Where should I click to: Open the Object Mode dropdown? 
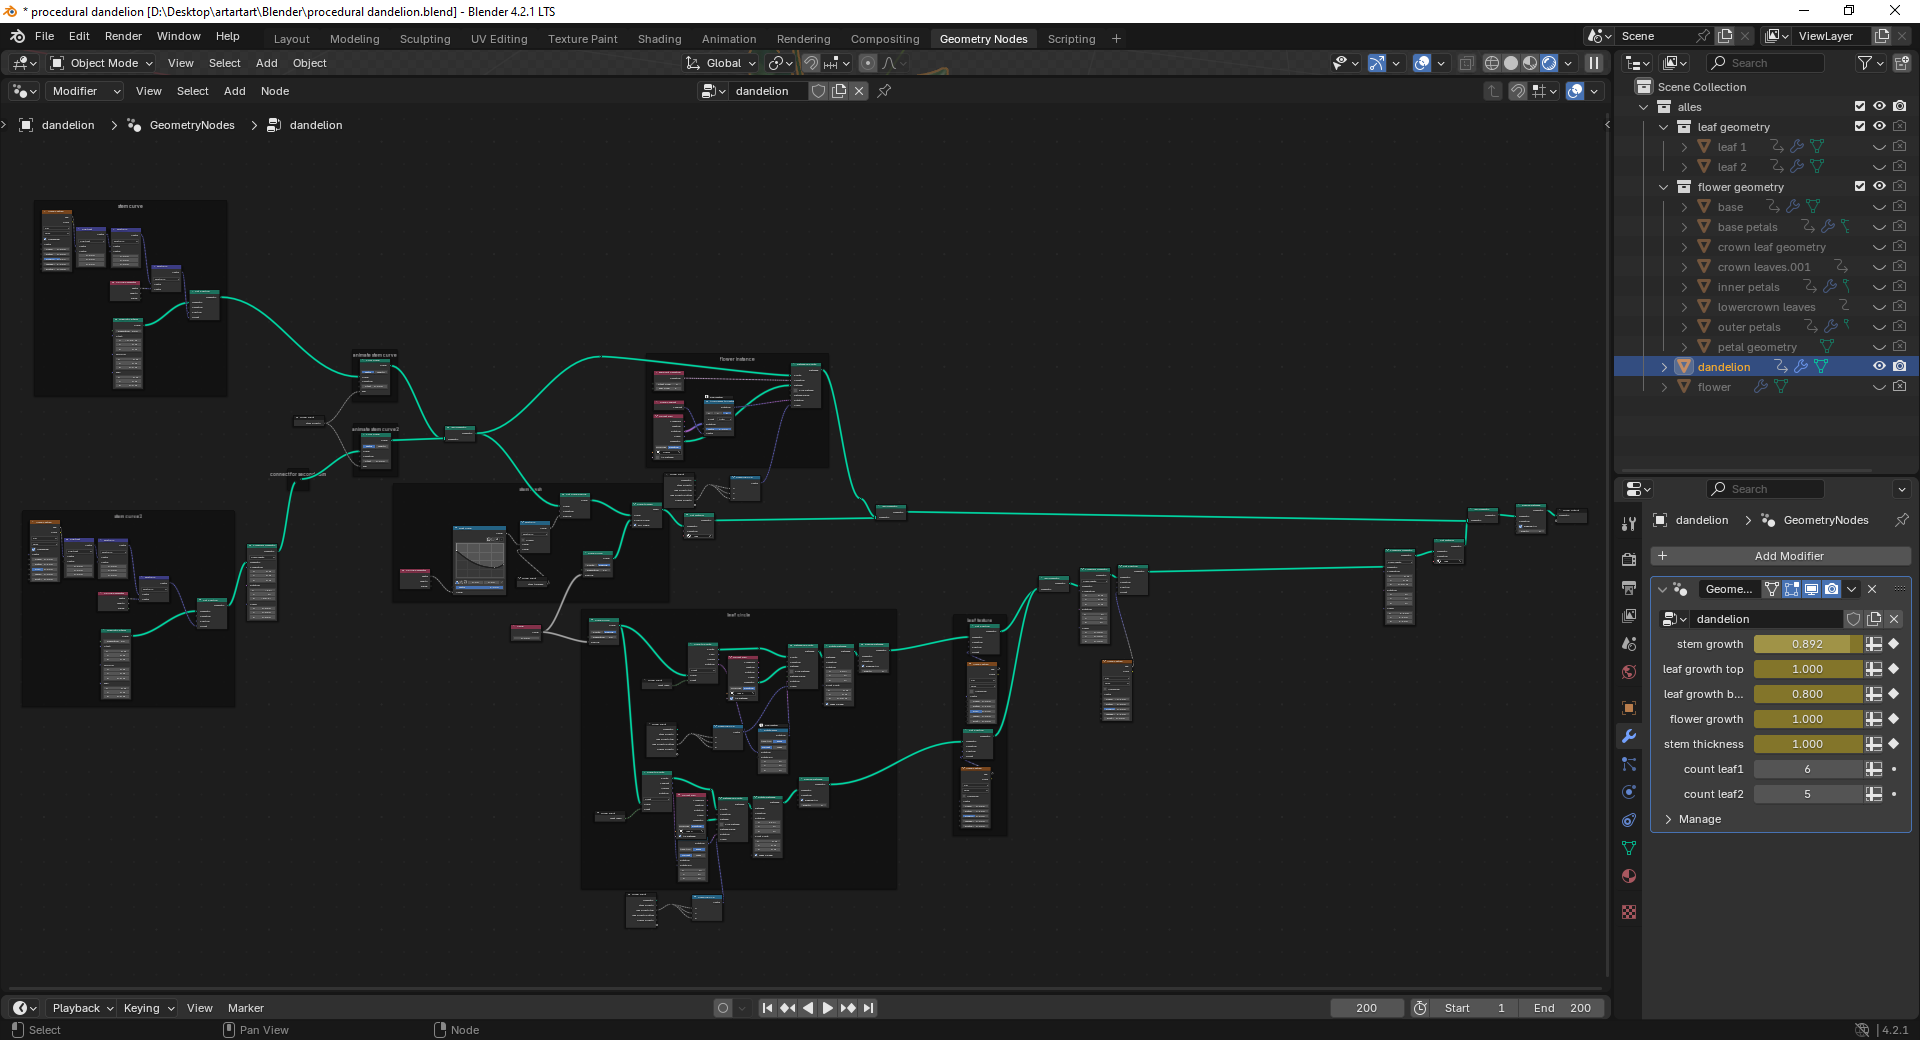[x=100, y=63]
